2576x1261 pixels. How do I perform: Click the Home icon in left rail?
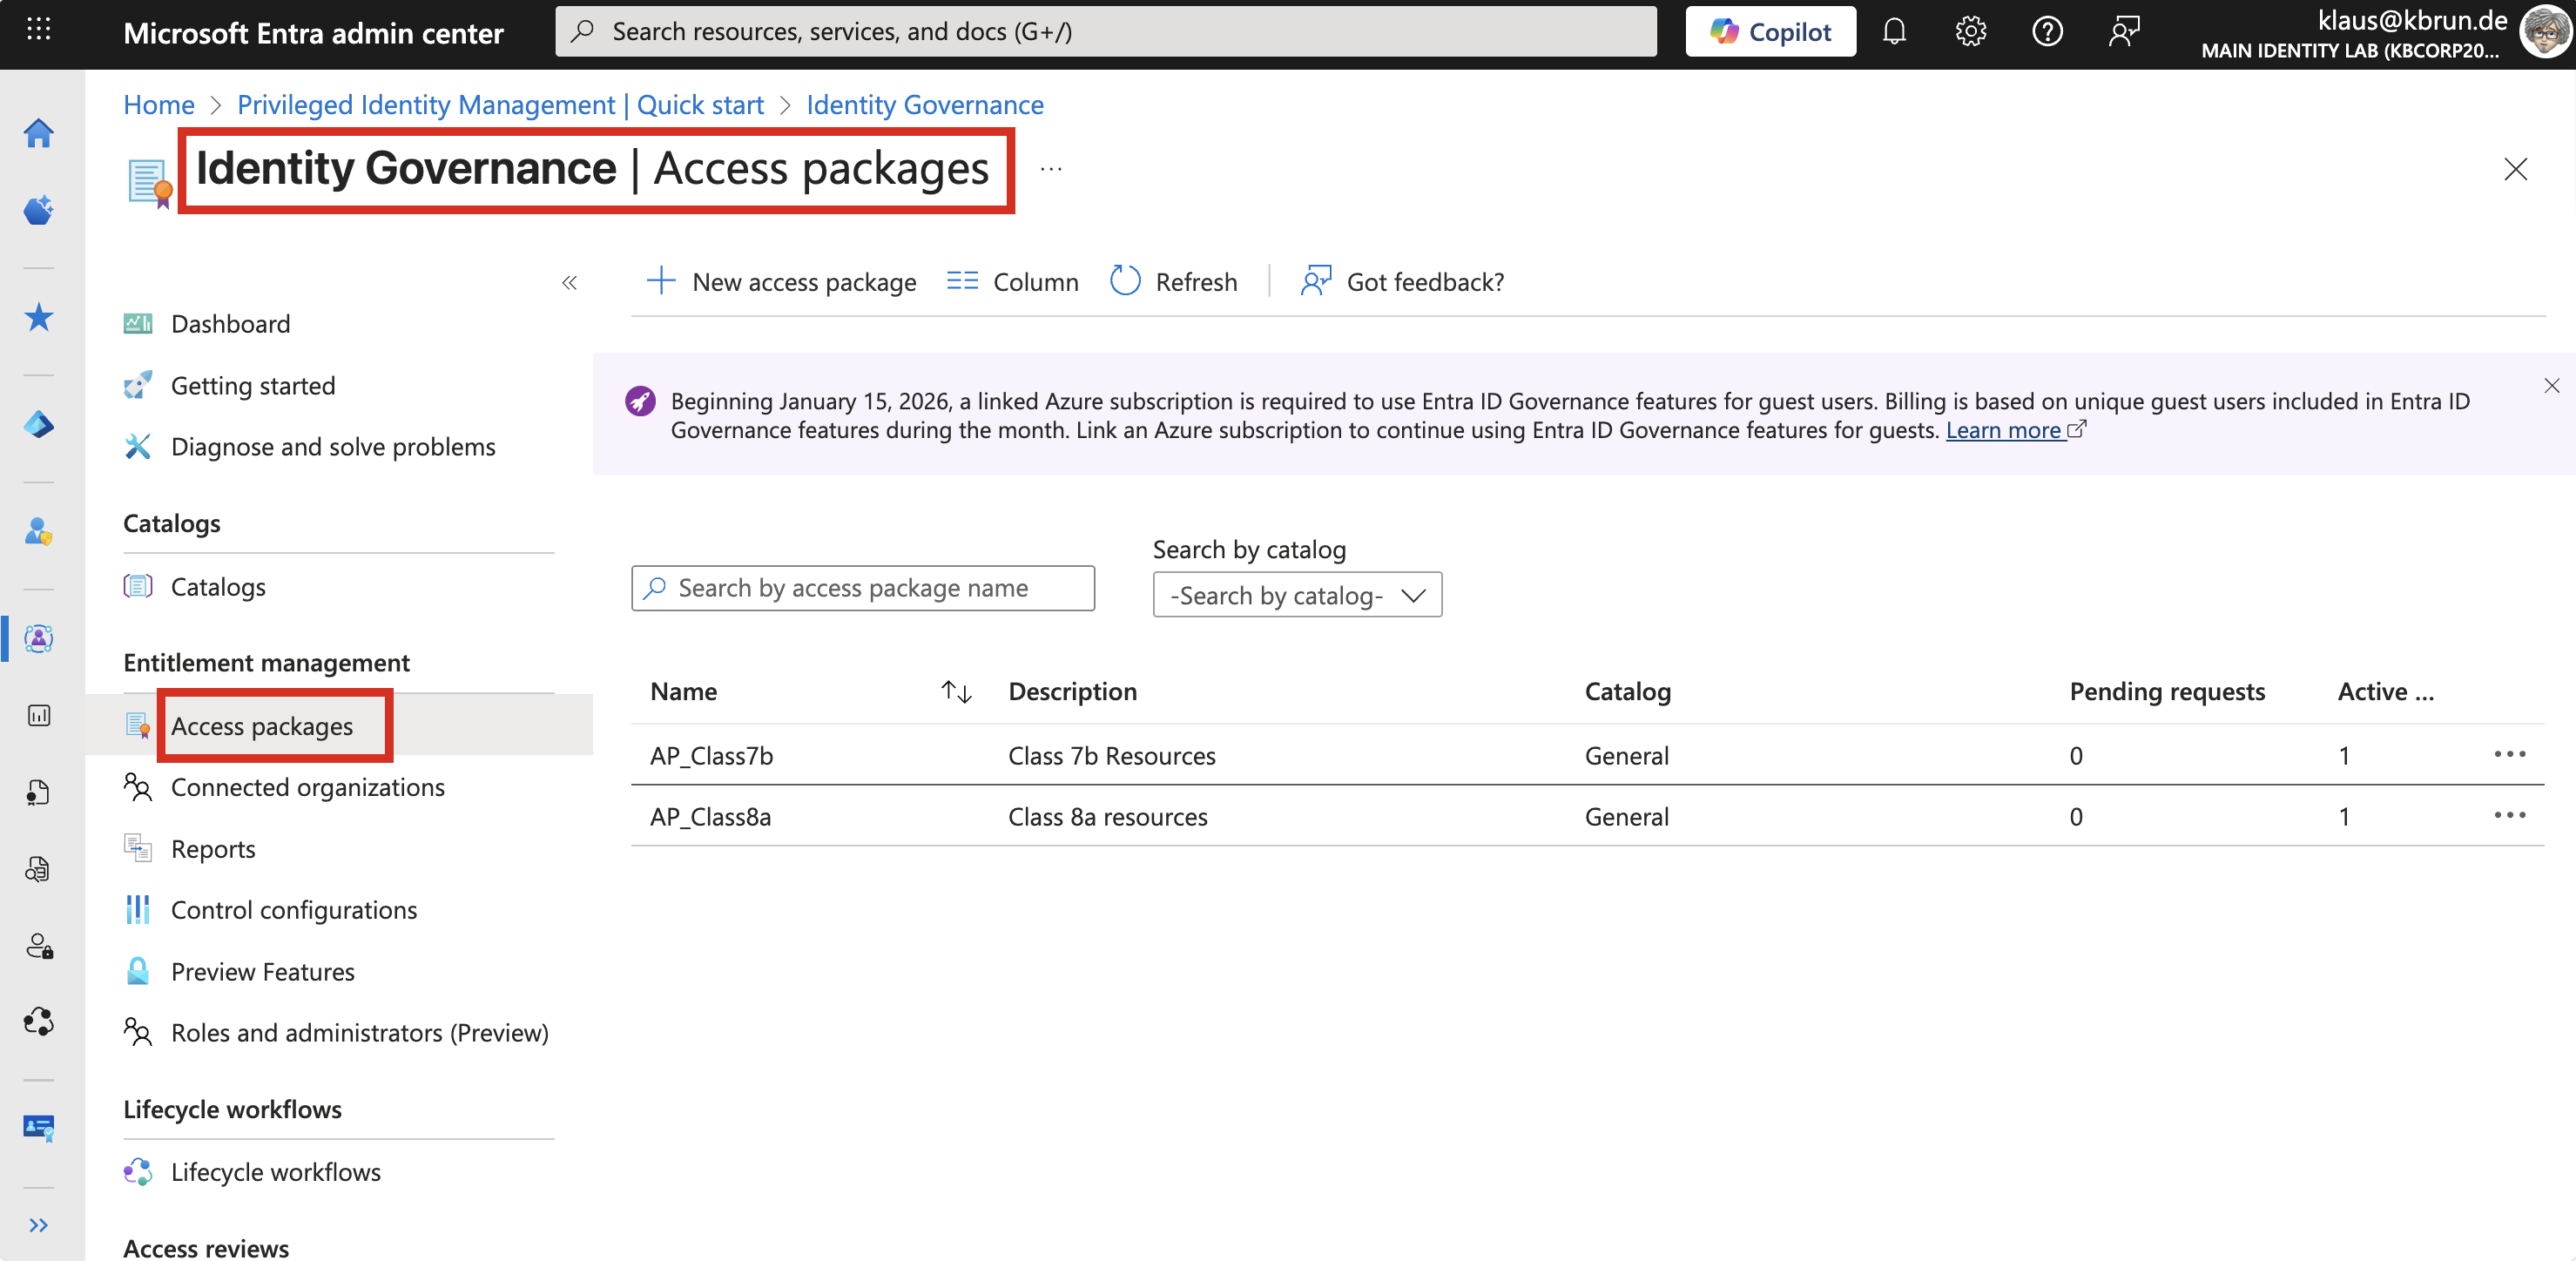click(x=38, y=133)
